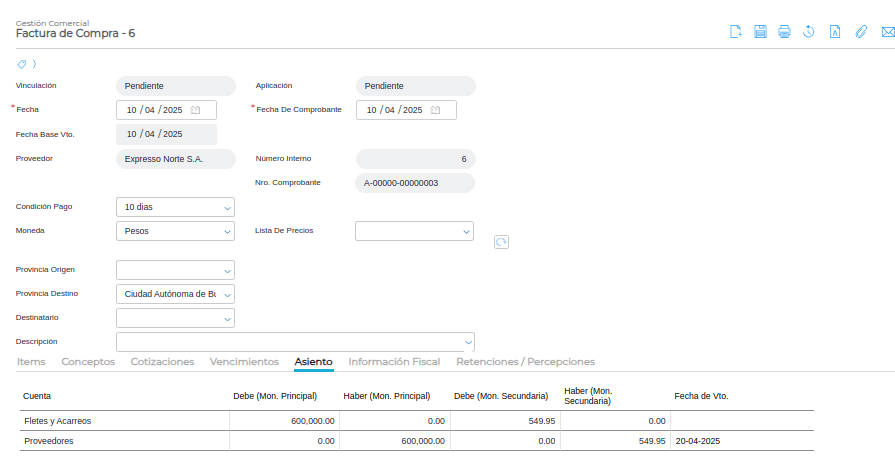Click refresh icon beside Lista De Precios
Image resolution: width=895 pixels, height=464 pixels.
click(501, 242)
